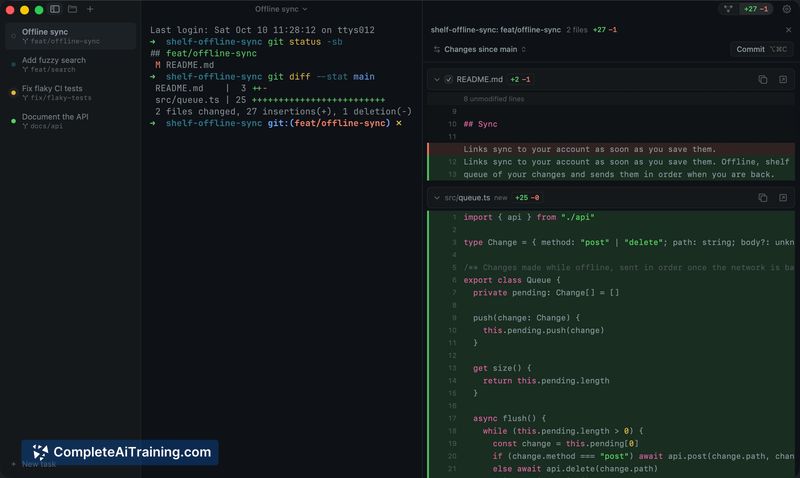Viewport: 800px width, 478px height.
Task: Toggle the README.md viewed checkbox
Action: (448, 80)
